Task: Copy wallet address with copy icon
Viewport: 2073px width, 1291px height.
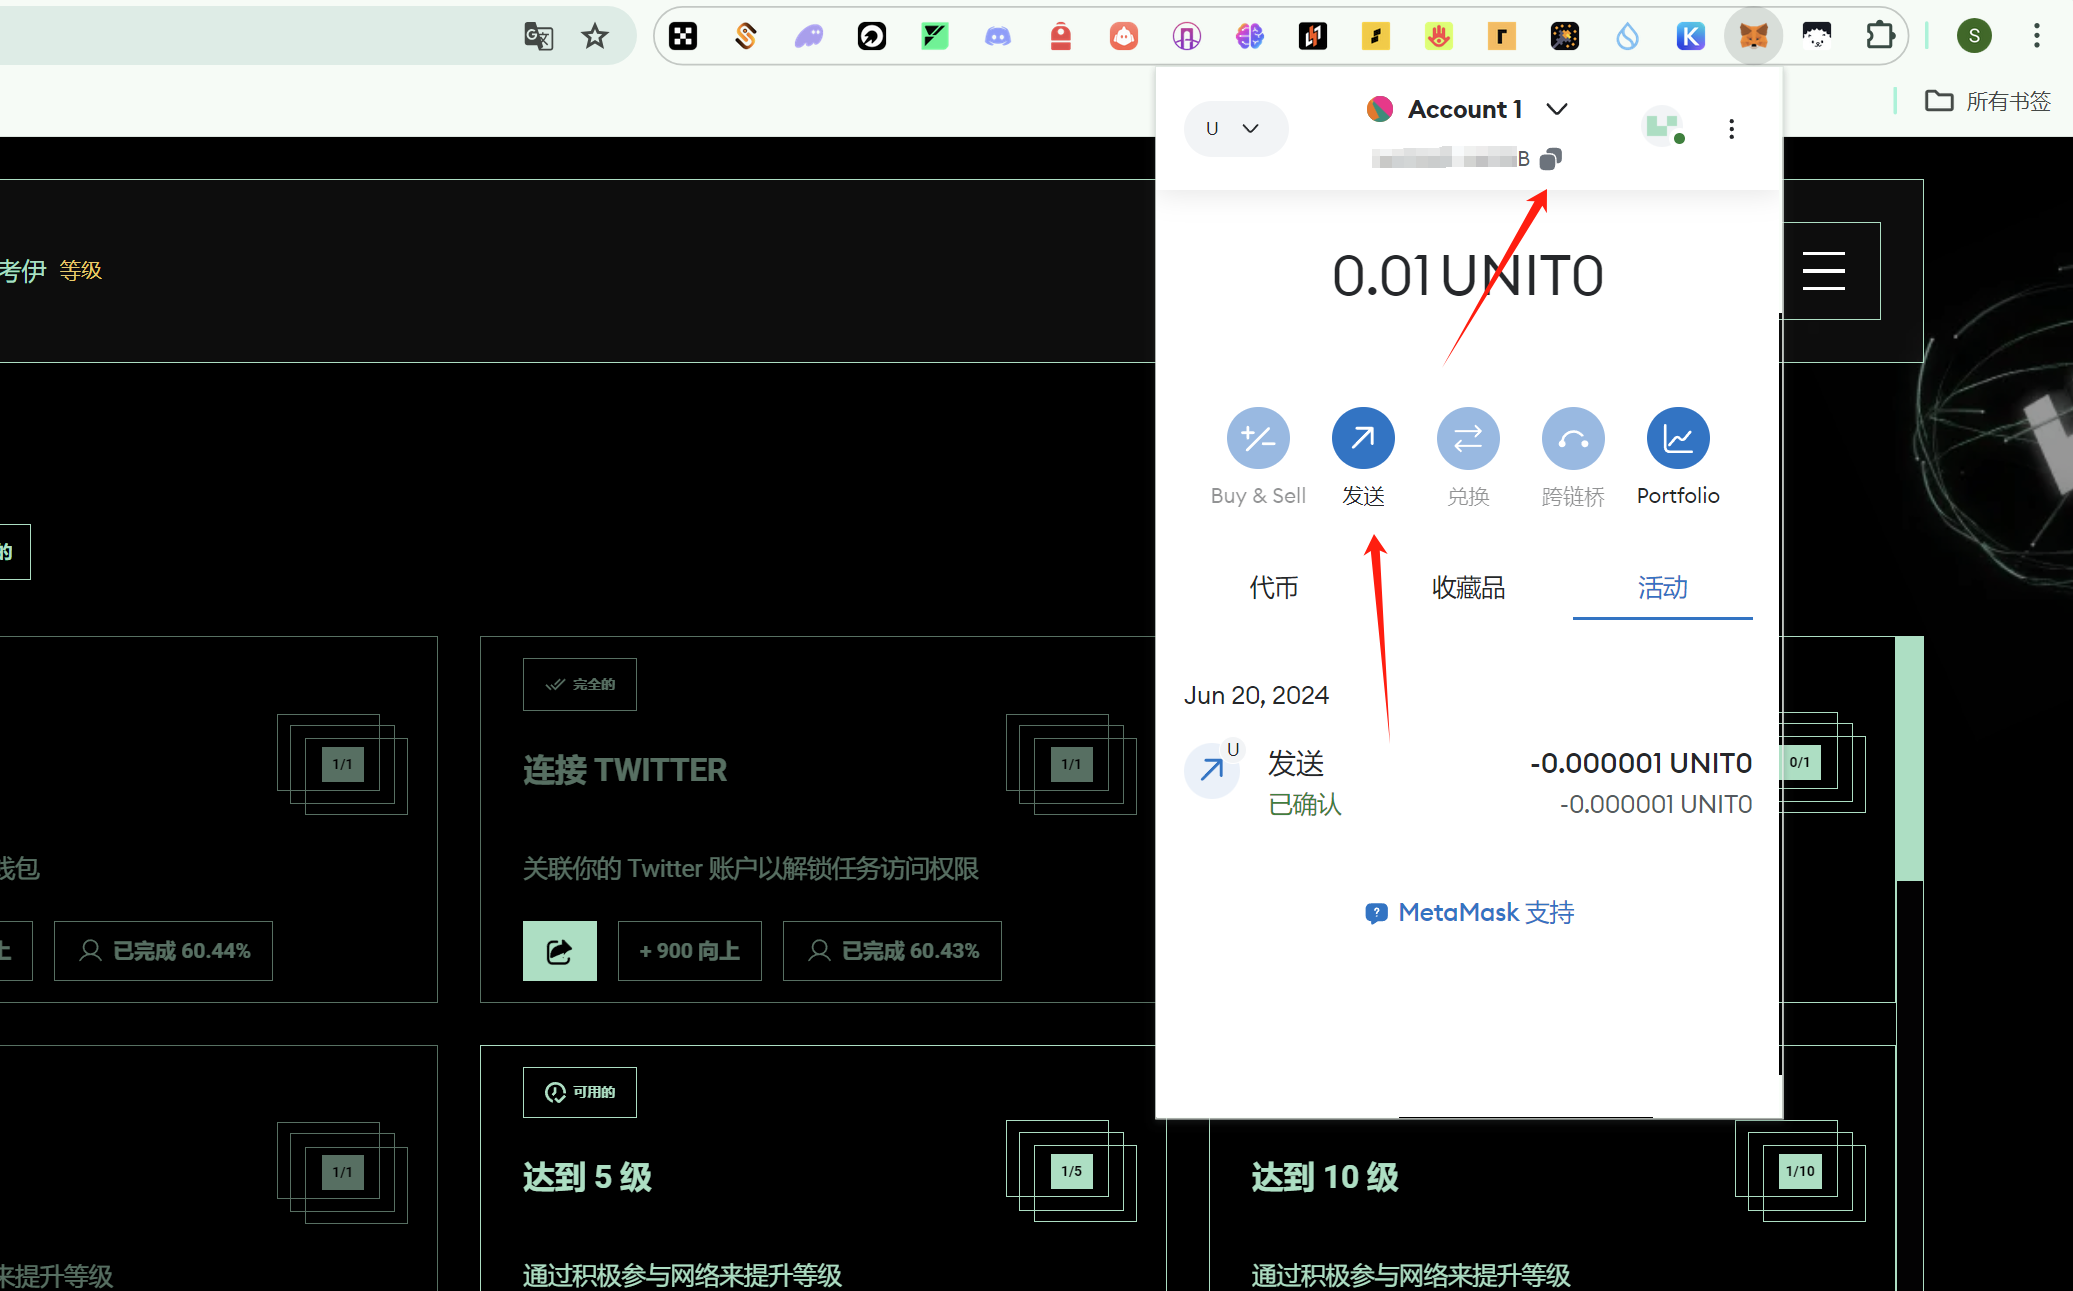Action: tap(1550, 158)
